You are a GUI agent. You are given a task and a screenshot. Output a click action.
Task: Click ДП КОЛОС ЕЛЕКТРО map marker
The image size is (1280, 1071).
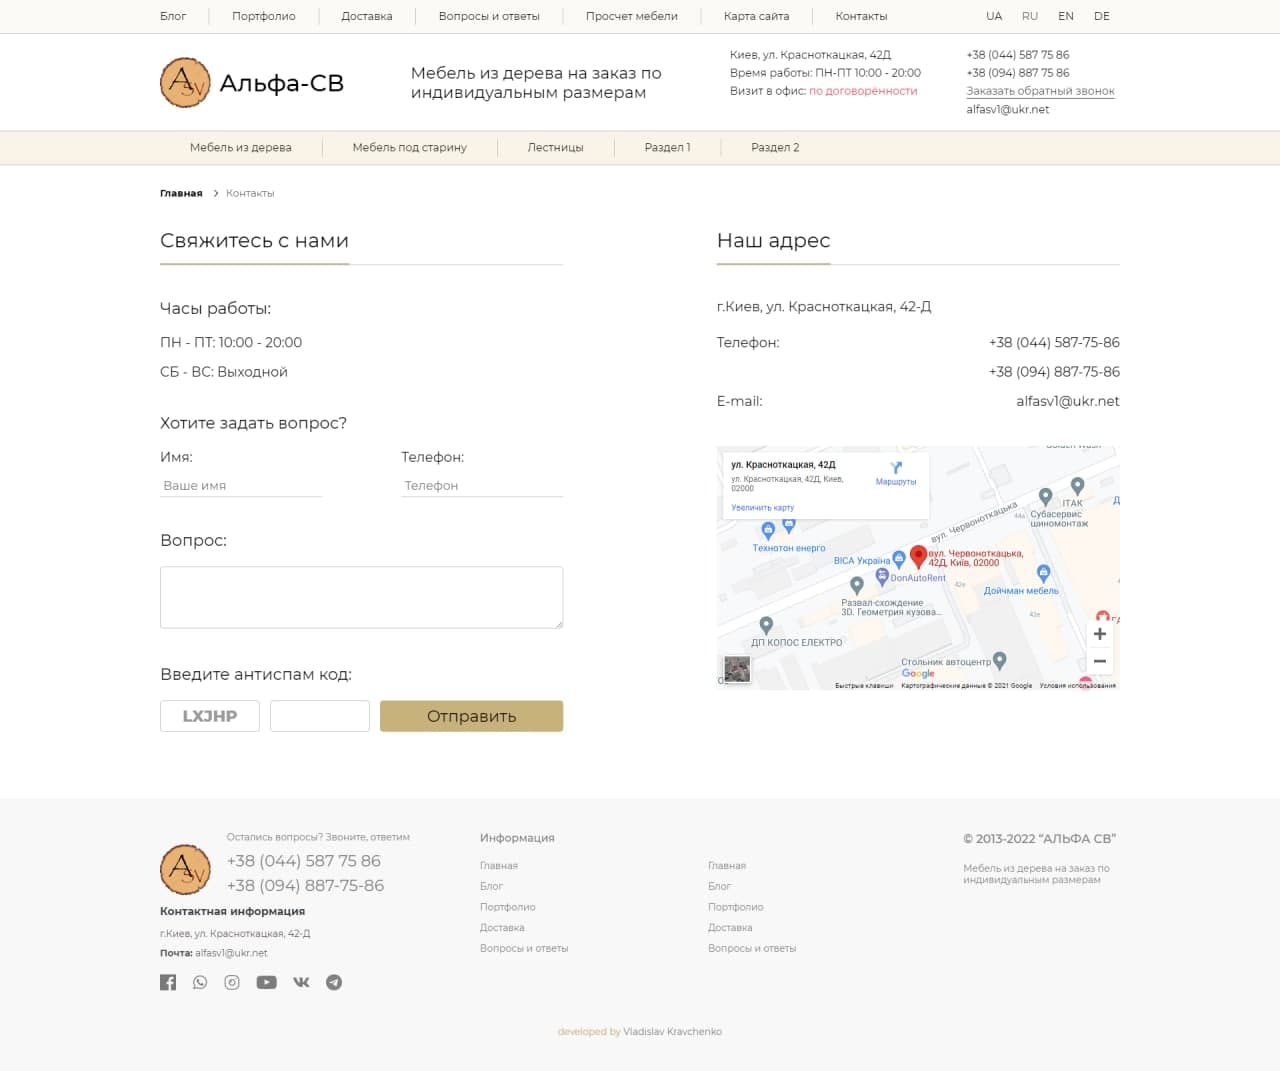[766, 625]
